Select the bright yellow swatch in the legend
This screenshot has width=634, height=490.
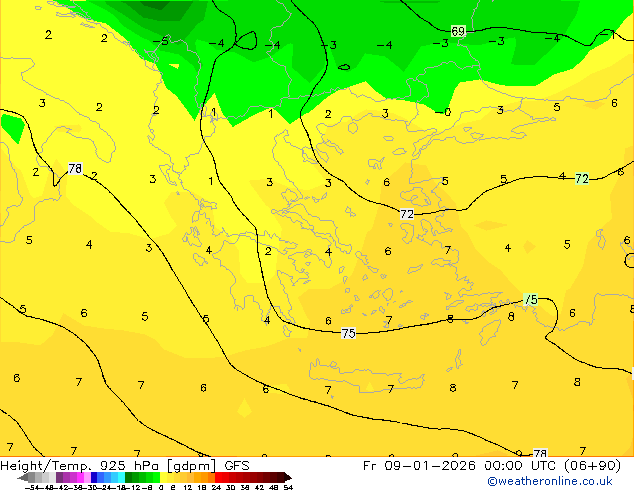pyautogui.click(x=163, y=478)
